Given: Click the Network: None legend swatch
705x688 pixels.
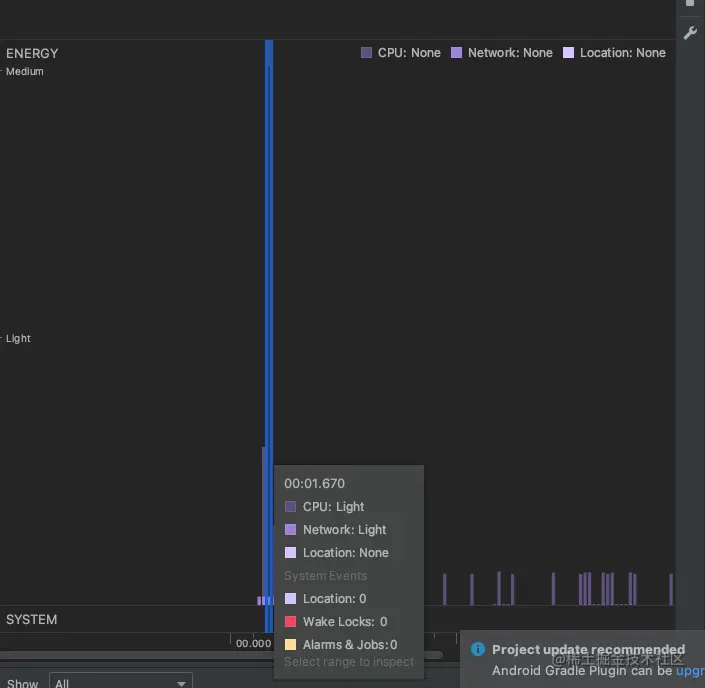Looking at the screenshot, I should [456, 53].
